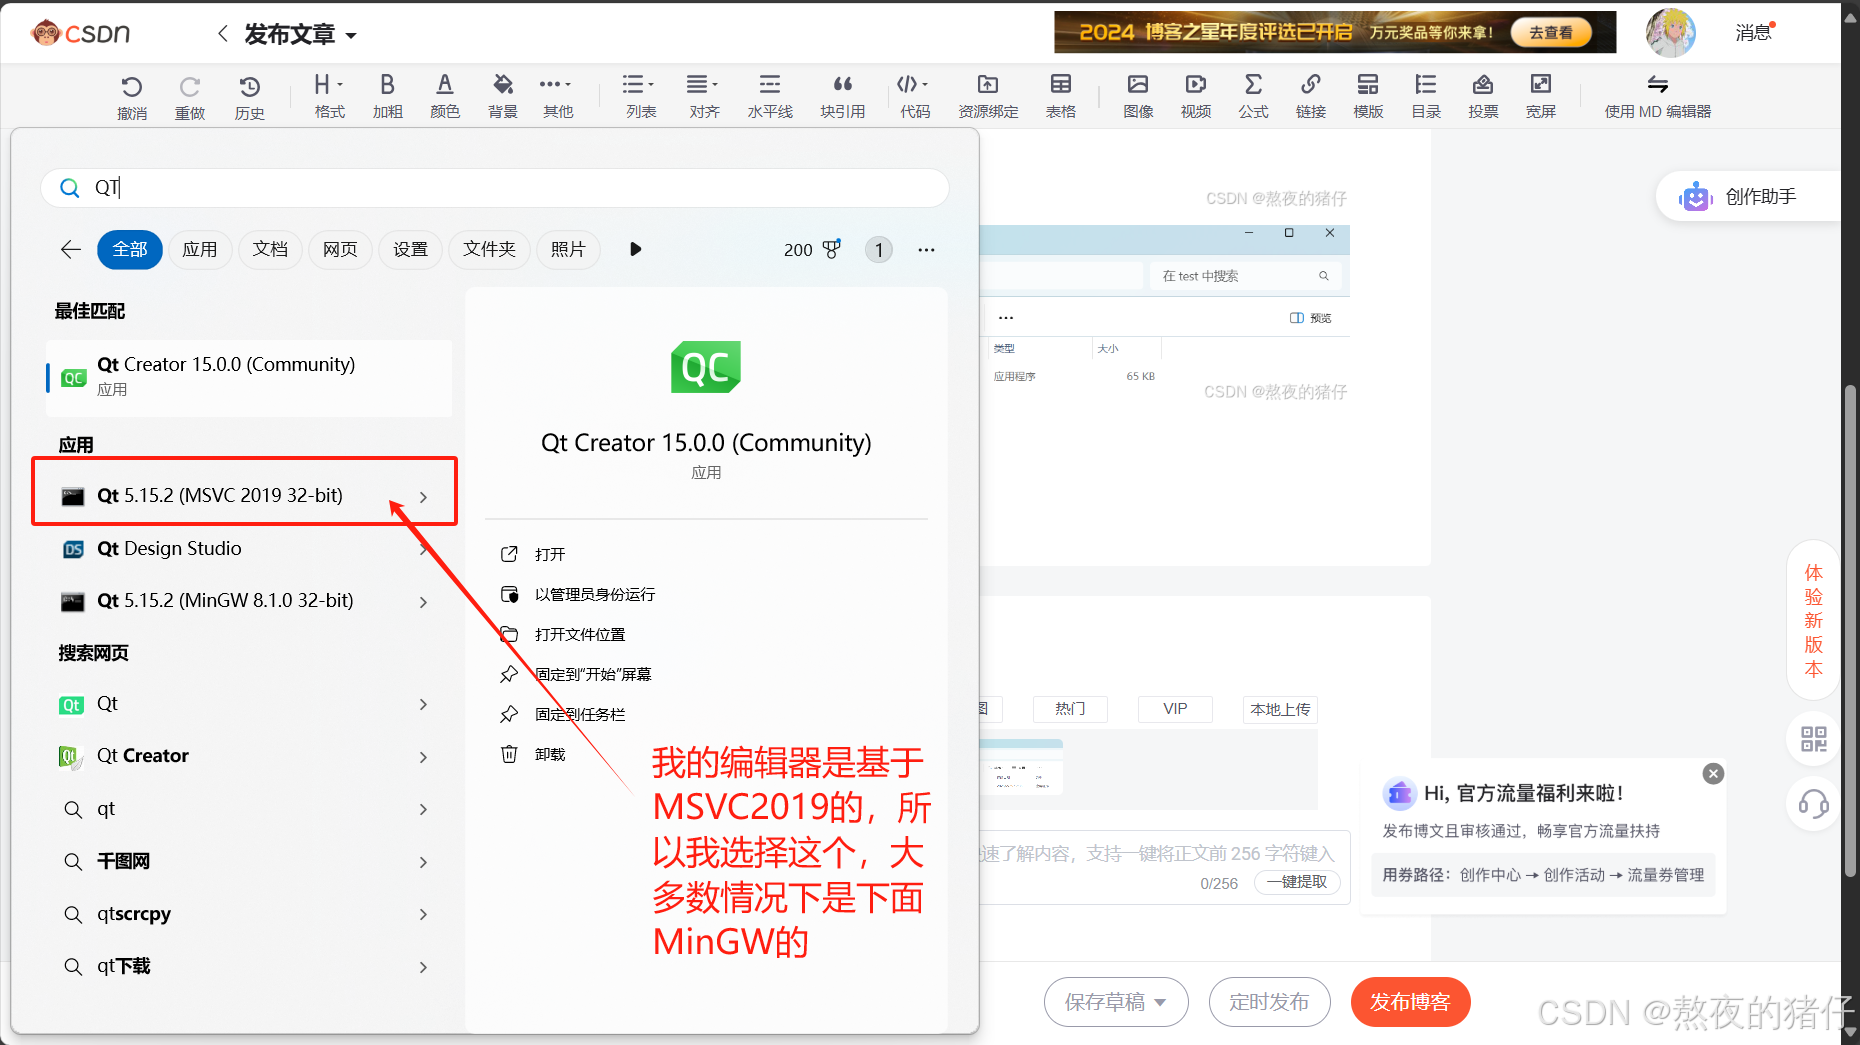This screenshot has height=1045, width=1860.
Task: Open Qt Creator 15.0.0 best match result
Action: 249,377
